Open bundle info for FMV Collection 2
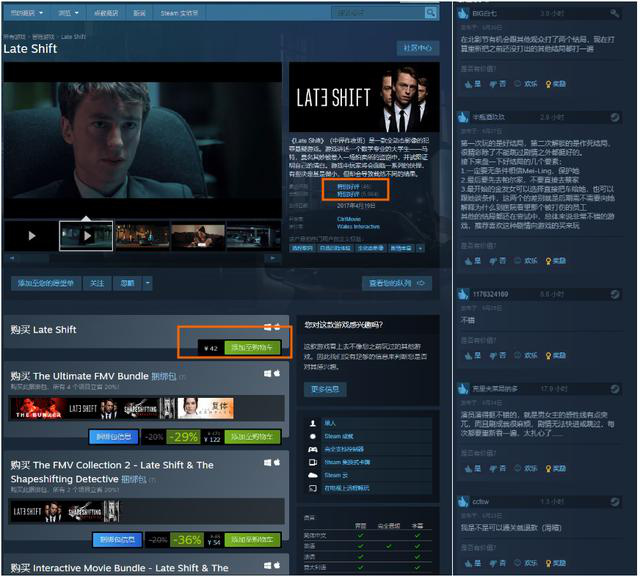This screenshot has height=577, width=640. click(x=117, y=539)
